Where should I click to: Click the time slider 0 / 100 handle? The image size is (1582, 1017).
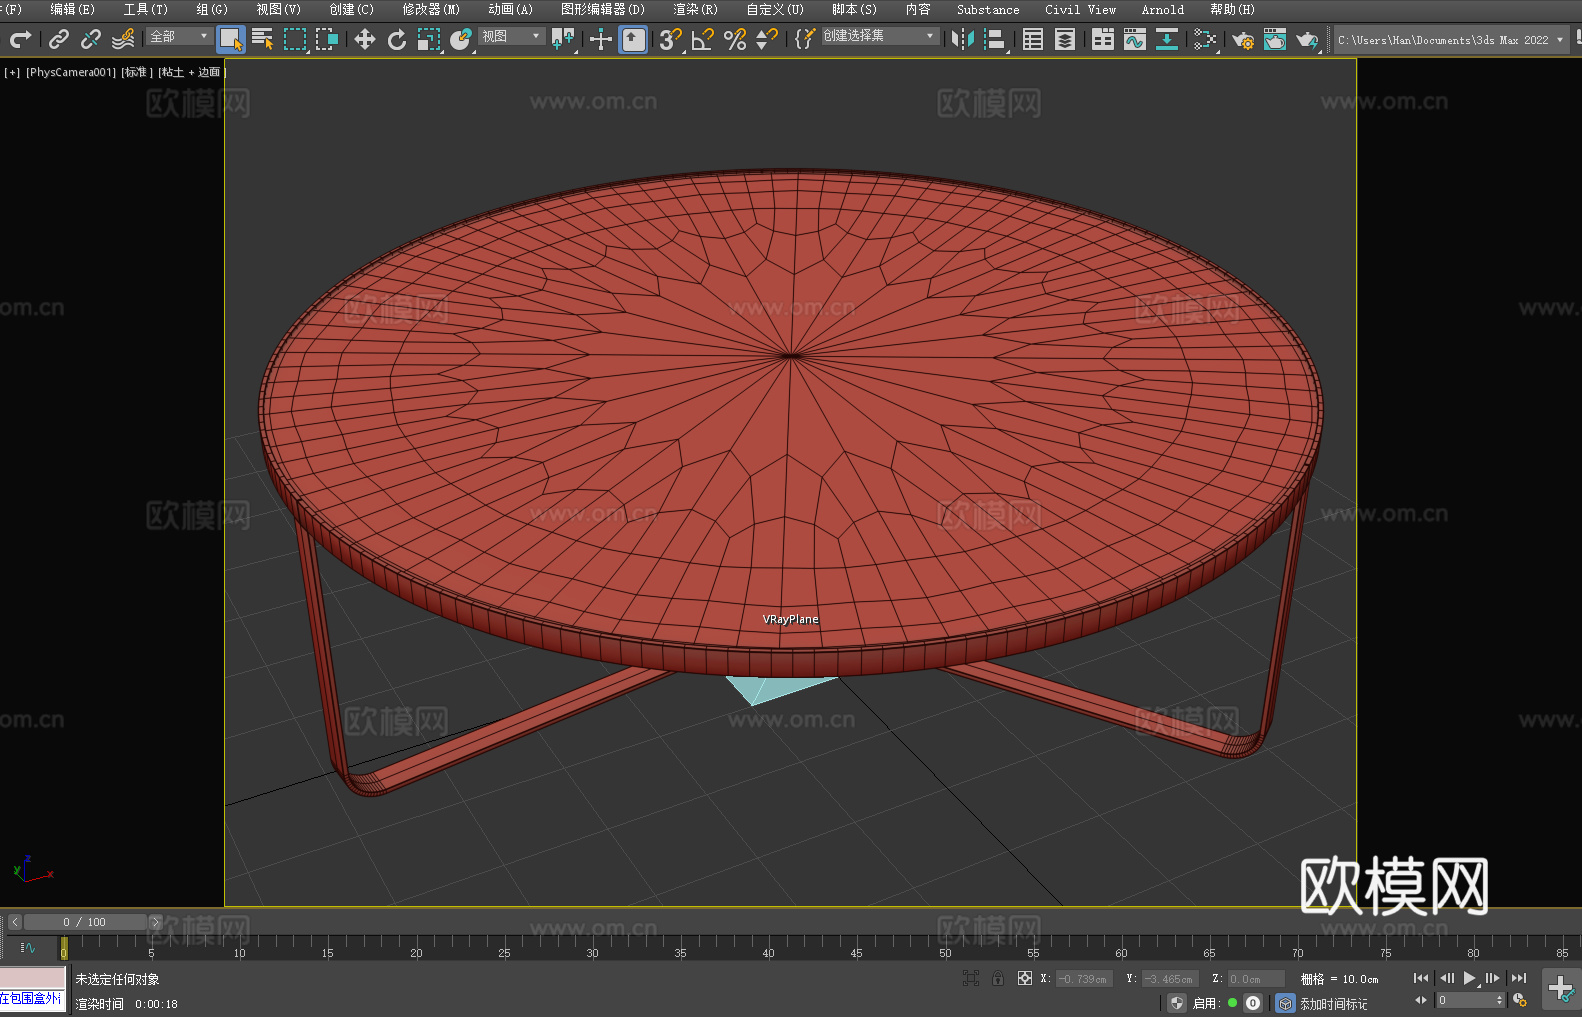click(x=85, y=922)
